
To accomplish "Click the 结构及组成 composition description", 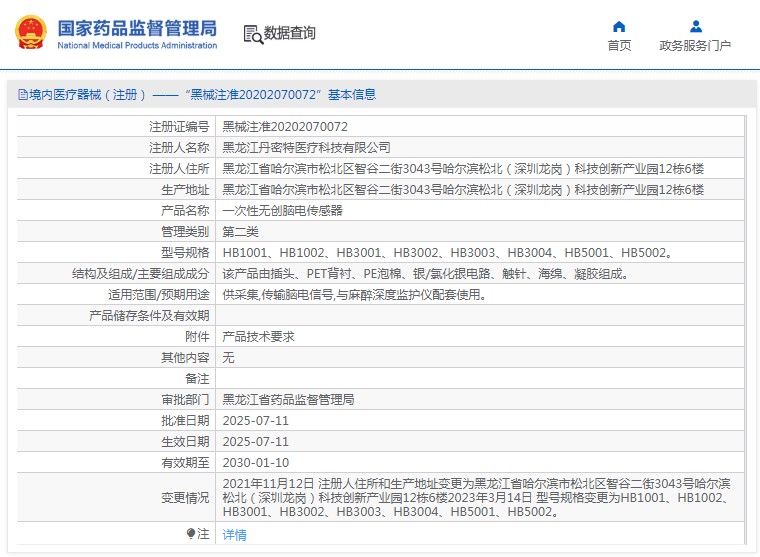I will click(426, 274).
